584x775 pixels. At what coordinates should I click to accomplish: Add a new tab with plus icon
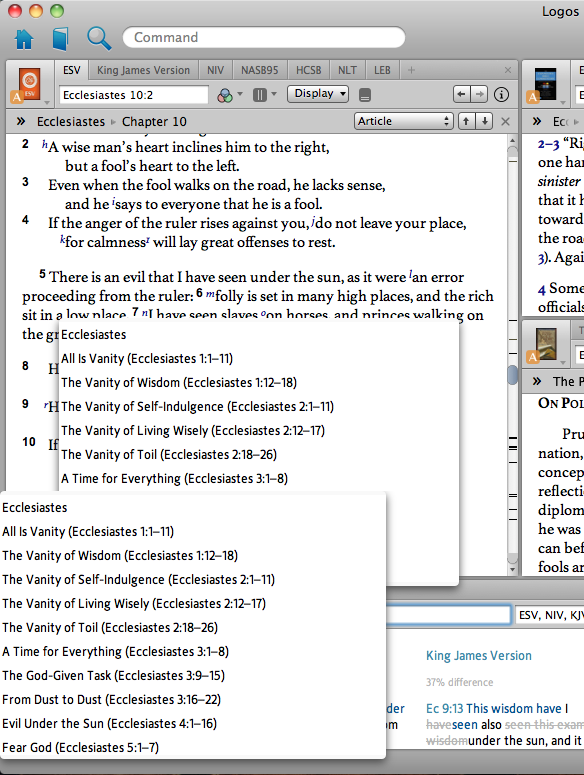pyautogui.click(x=411, y=70)
